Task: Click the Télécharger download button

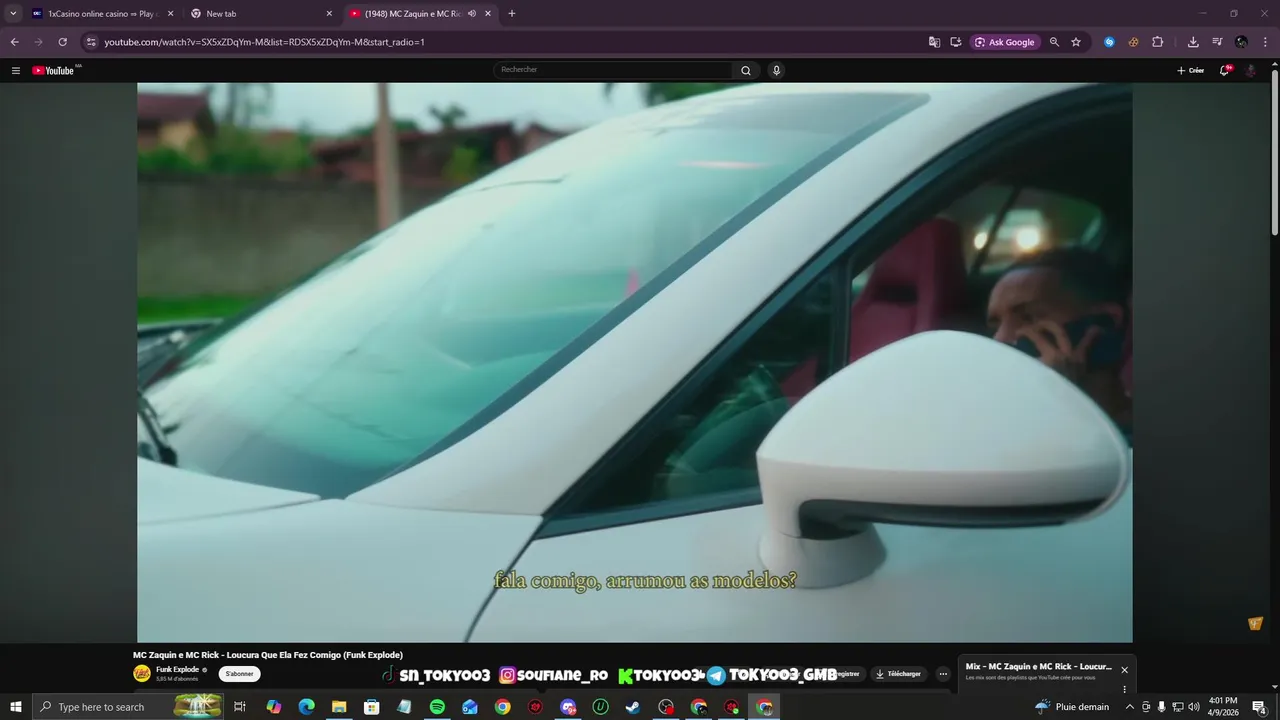Action: pos(898,674)
